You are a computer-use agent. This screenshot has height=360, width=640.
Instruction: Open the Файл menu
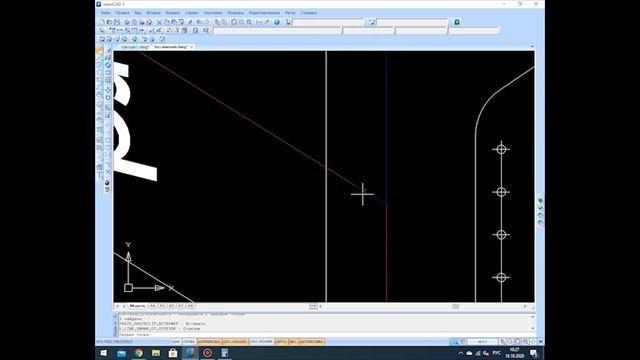tap(105, 13)
